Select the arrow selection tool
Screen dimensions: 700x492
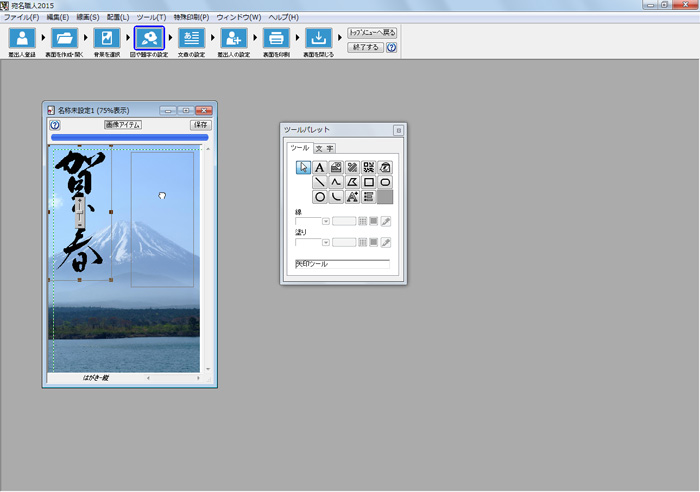click(304, 167)
